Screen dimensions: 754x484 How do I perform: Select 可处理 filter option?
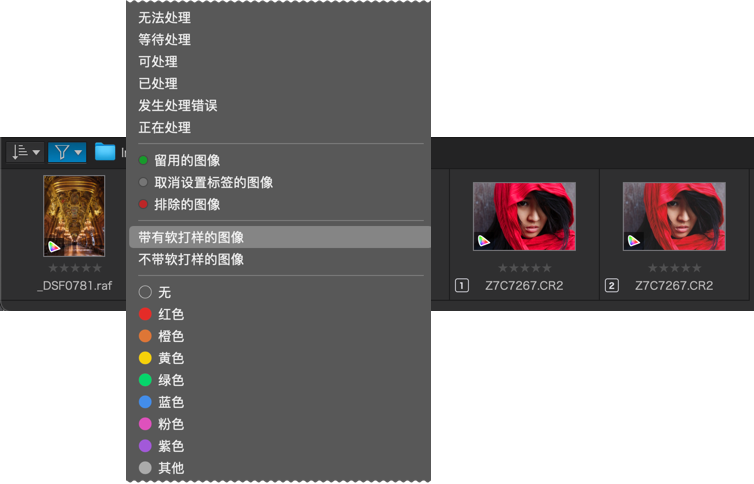[x=280, y=62]
